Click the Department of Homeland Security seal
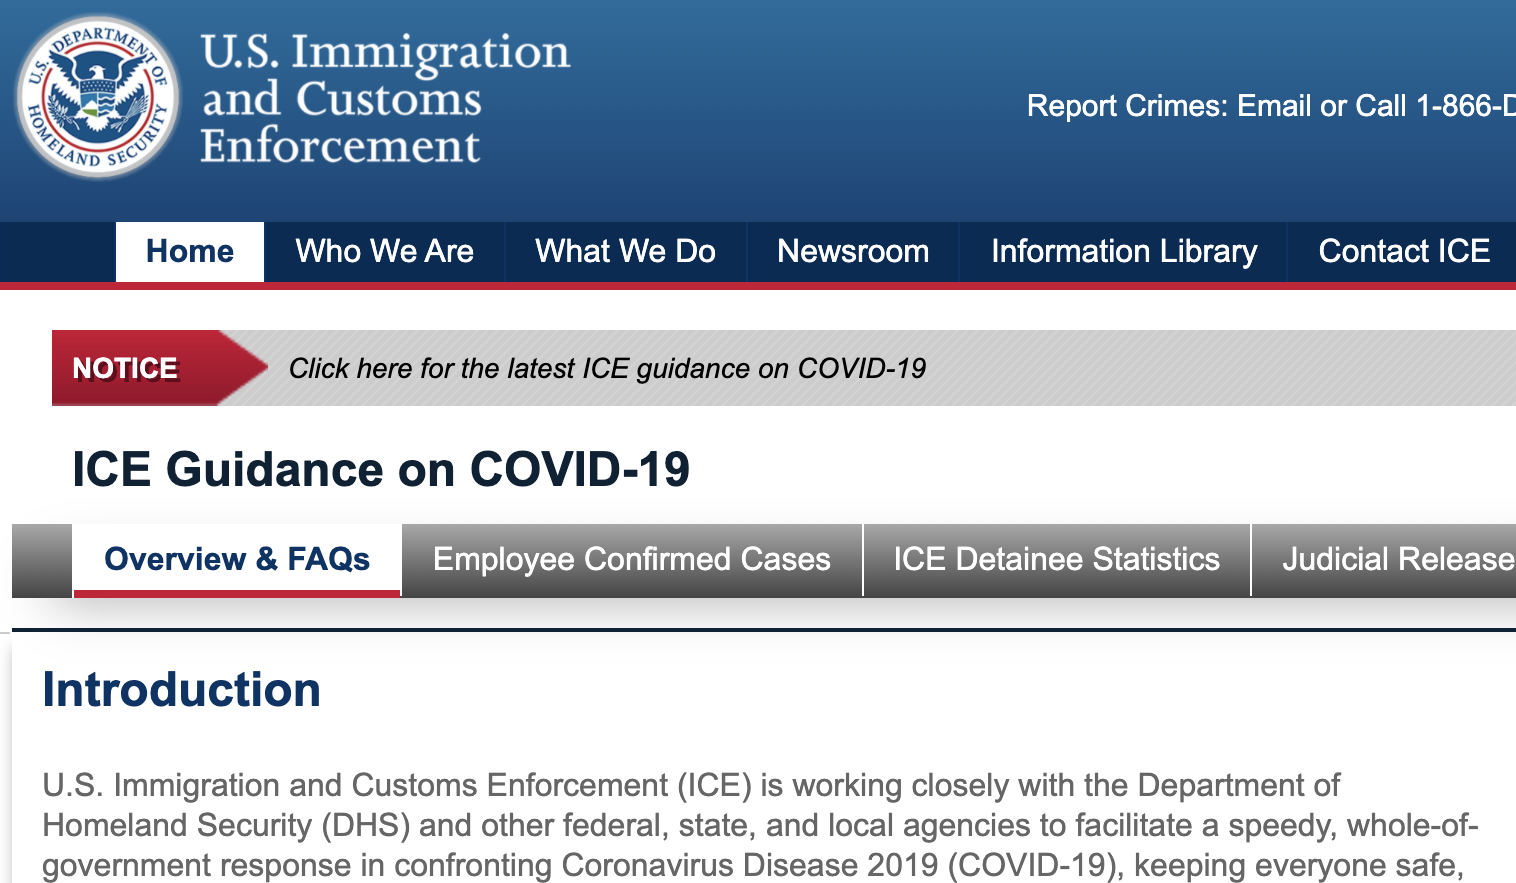 point(98,97)
